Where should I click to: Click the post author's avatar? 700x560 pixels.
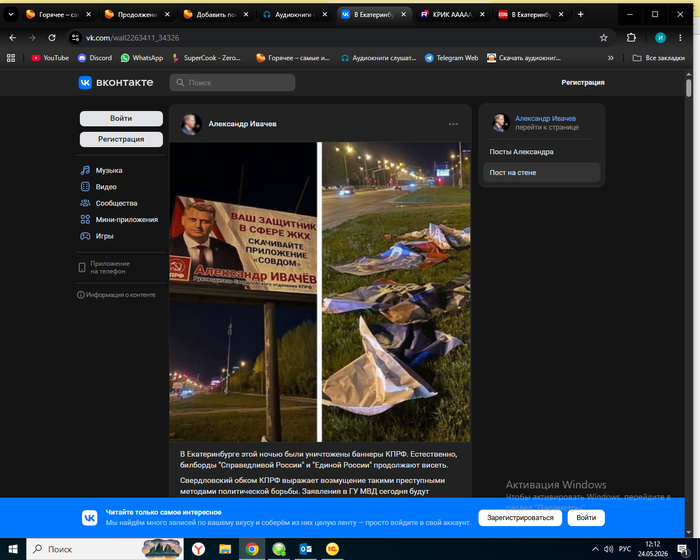click(191, 124)
